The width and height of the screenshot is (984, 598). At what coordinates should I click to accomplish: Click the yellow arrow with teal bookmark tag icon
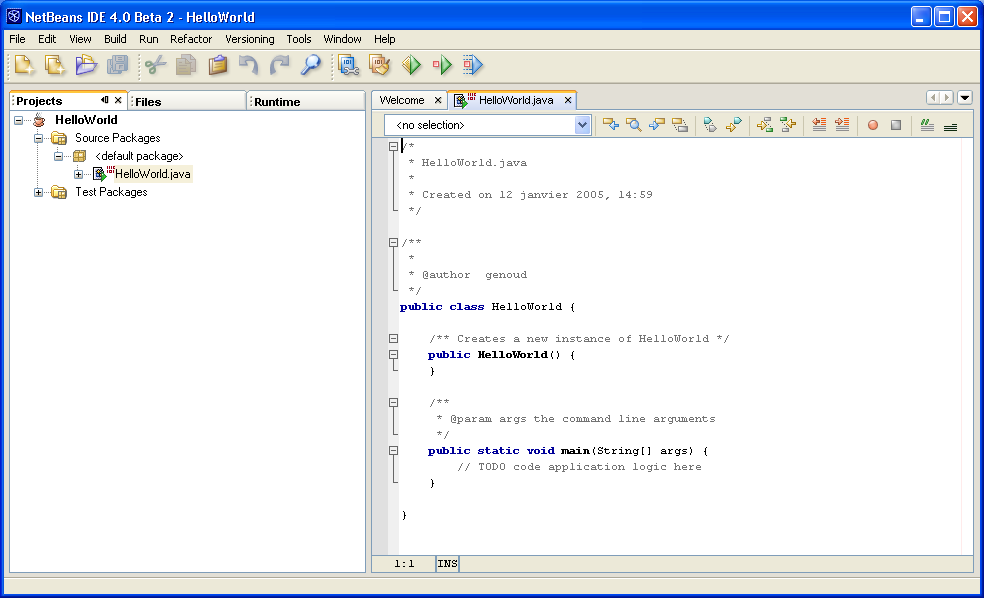click(733, 125)
